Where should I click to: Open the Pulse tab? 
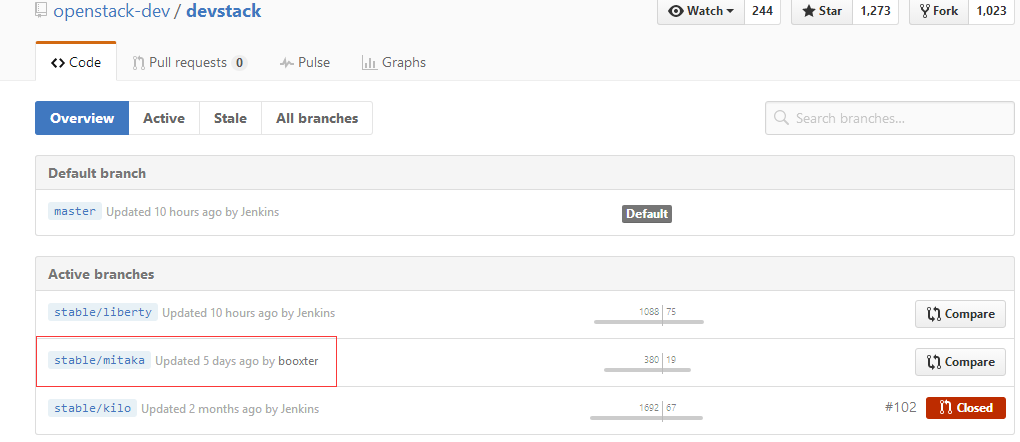pyautogui.click(x=305, y=62)
